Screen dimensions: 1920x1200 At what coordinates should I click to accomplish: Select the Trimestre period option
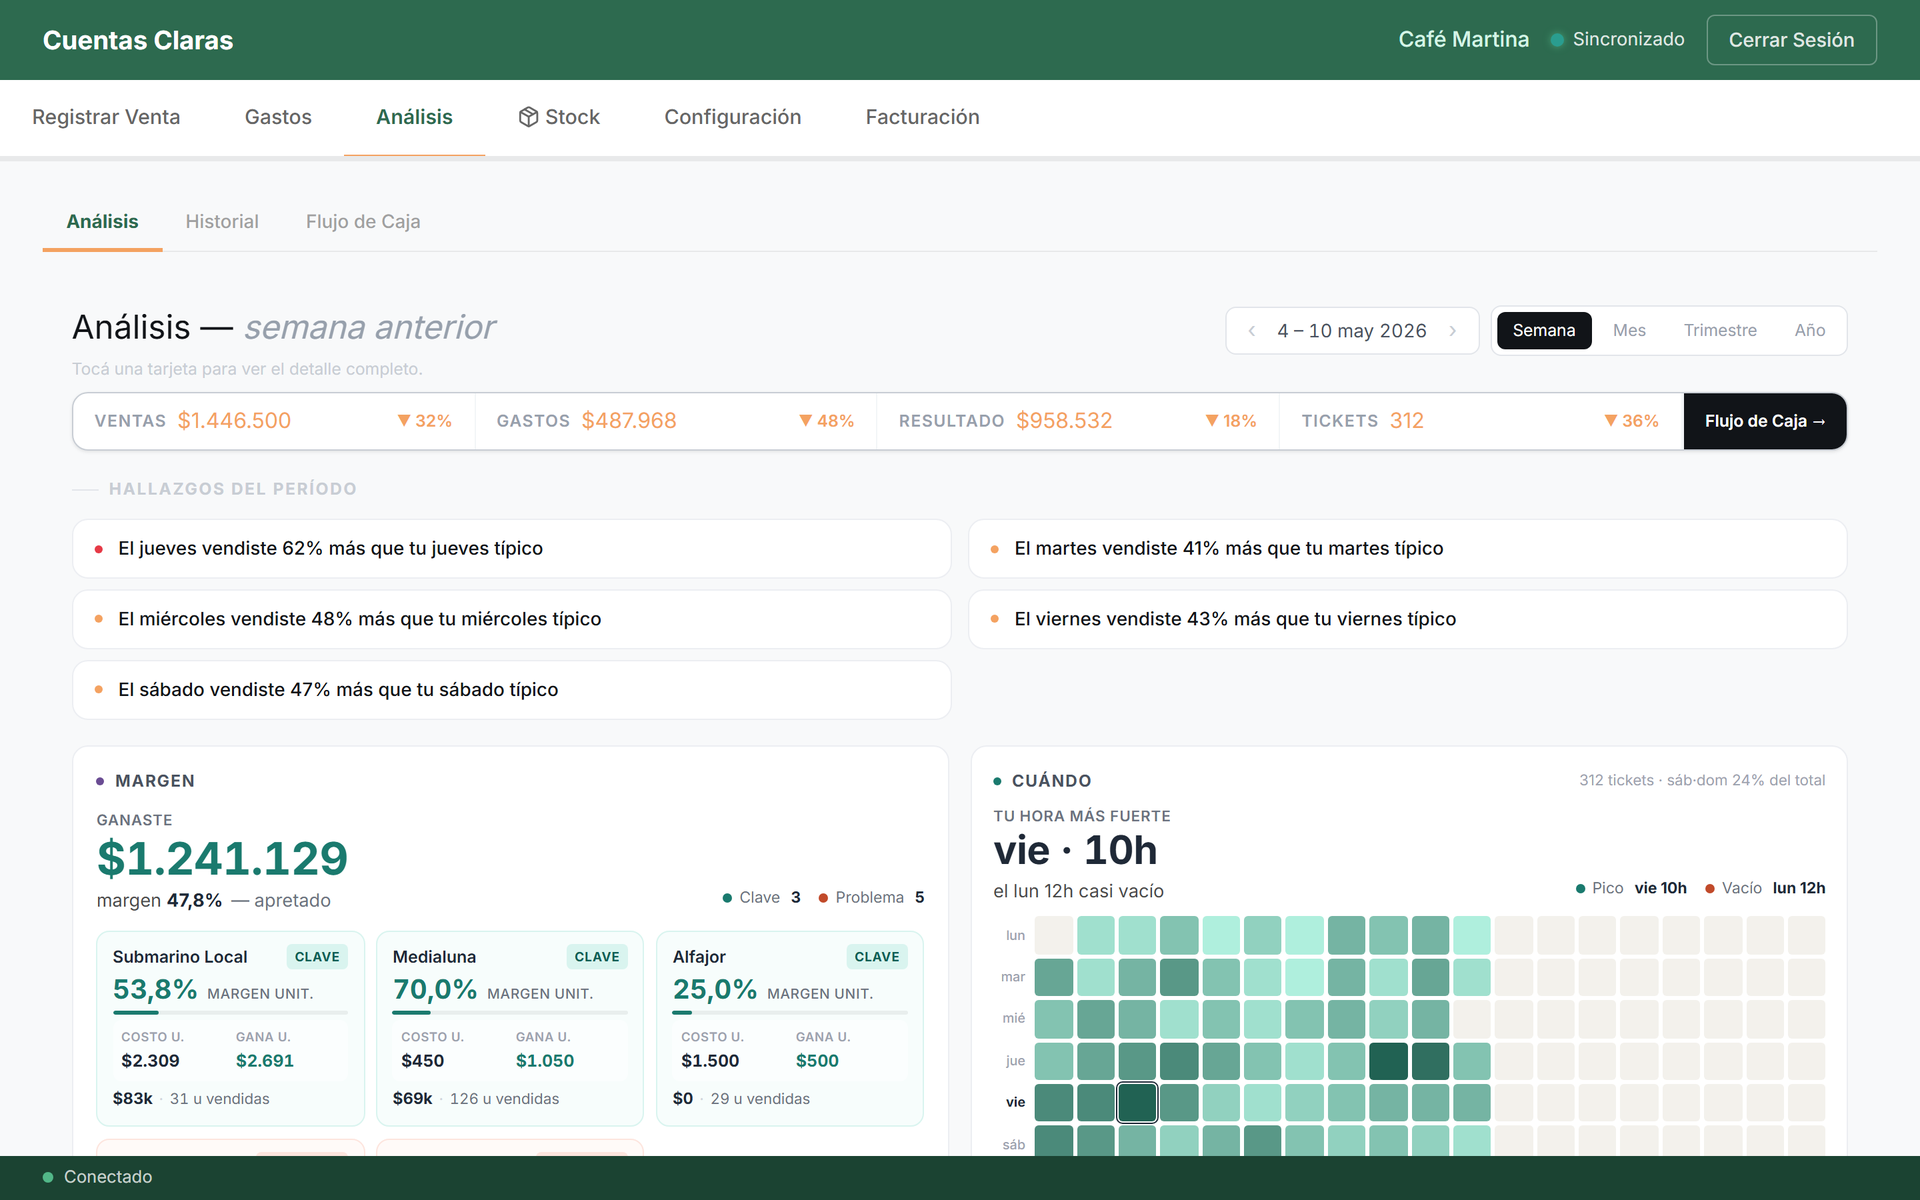tap(1720, 330)
